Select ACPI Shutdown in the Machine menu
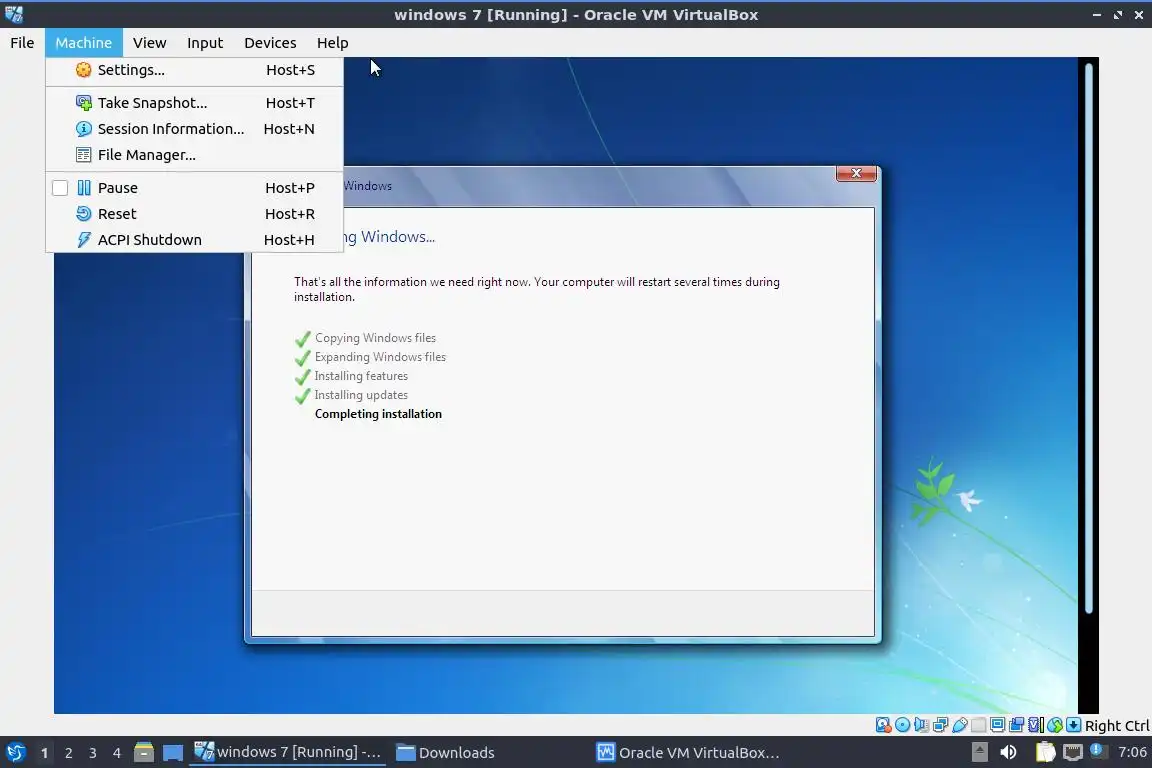1152x768 pixels. click(195, 240)
